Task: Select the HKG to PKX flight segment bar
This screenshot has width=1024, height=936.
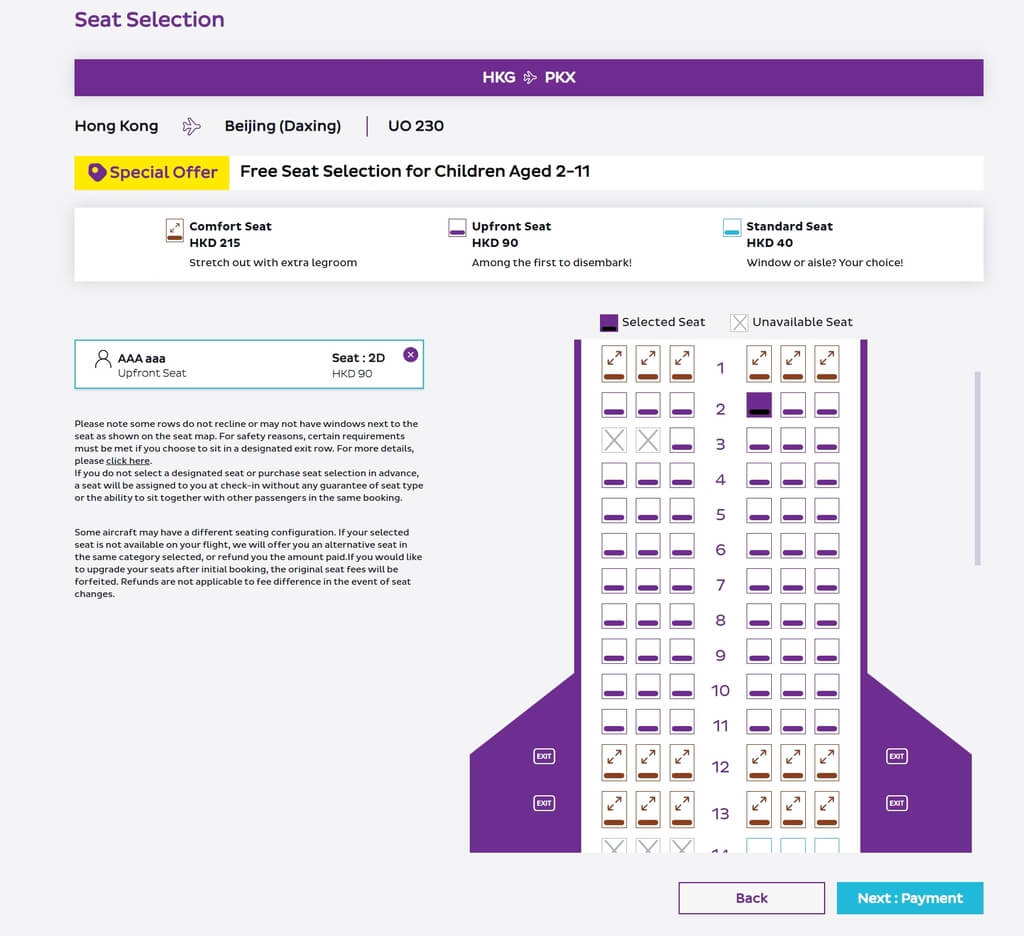Action: click(x=528, y=78)
